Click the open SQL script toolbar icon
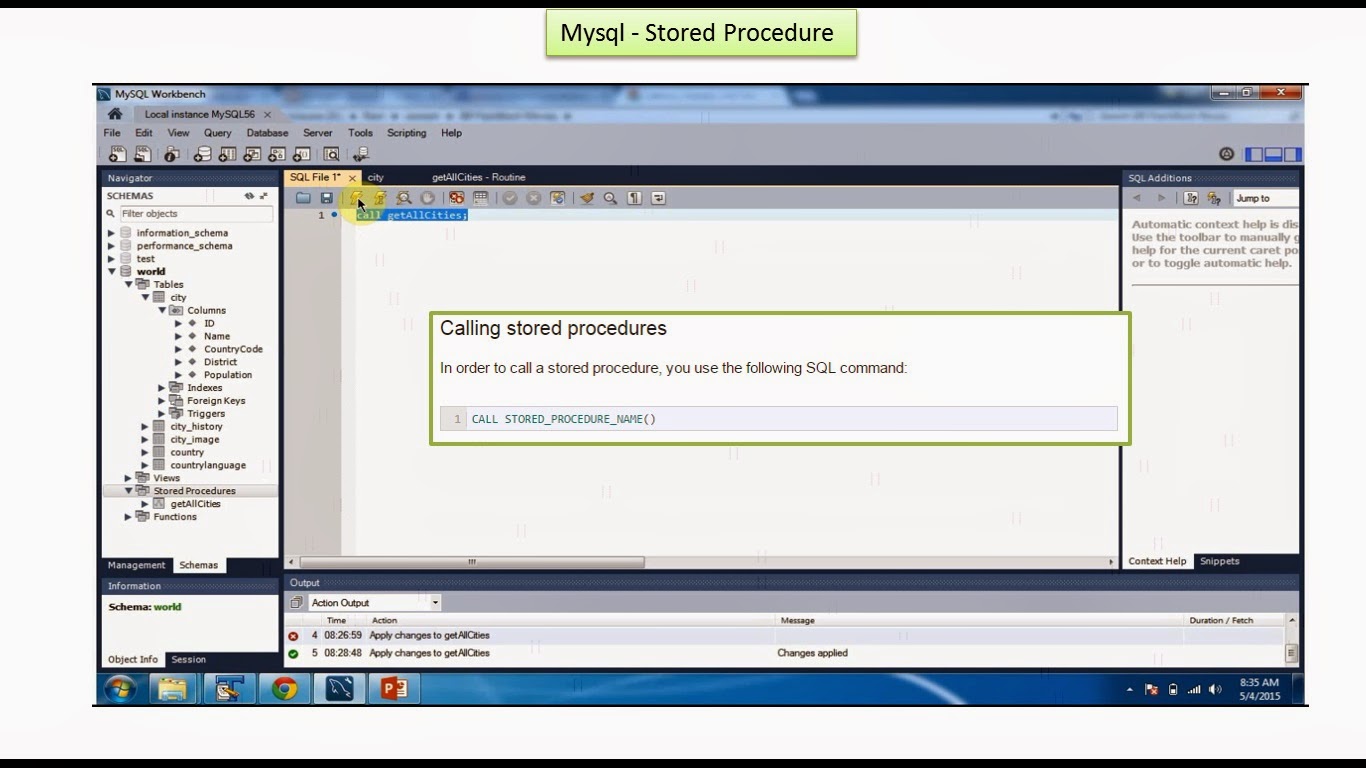The height and width of the screenshot is (768, 1366). [143, 154]
